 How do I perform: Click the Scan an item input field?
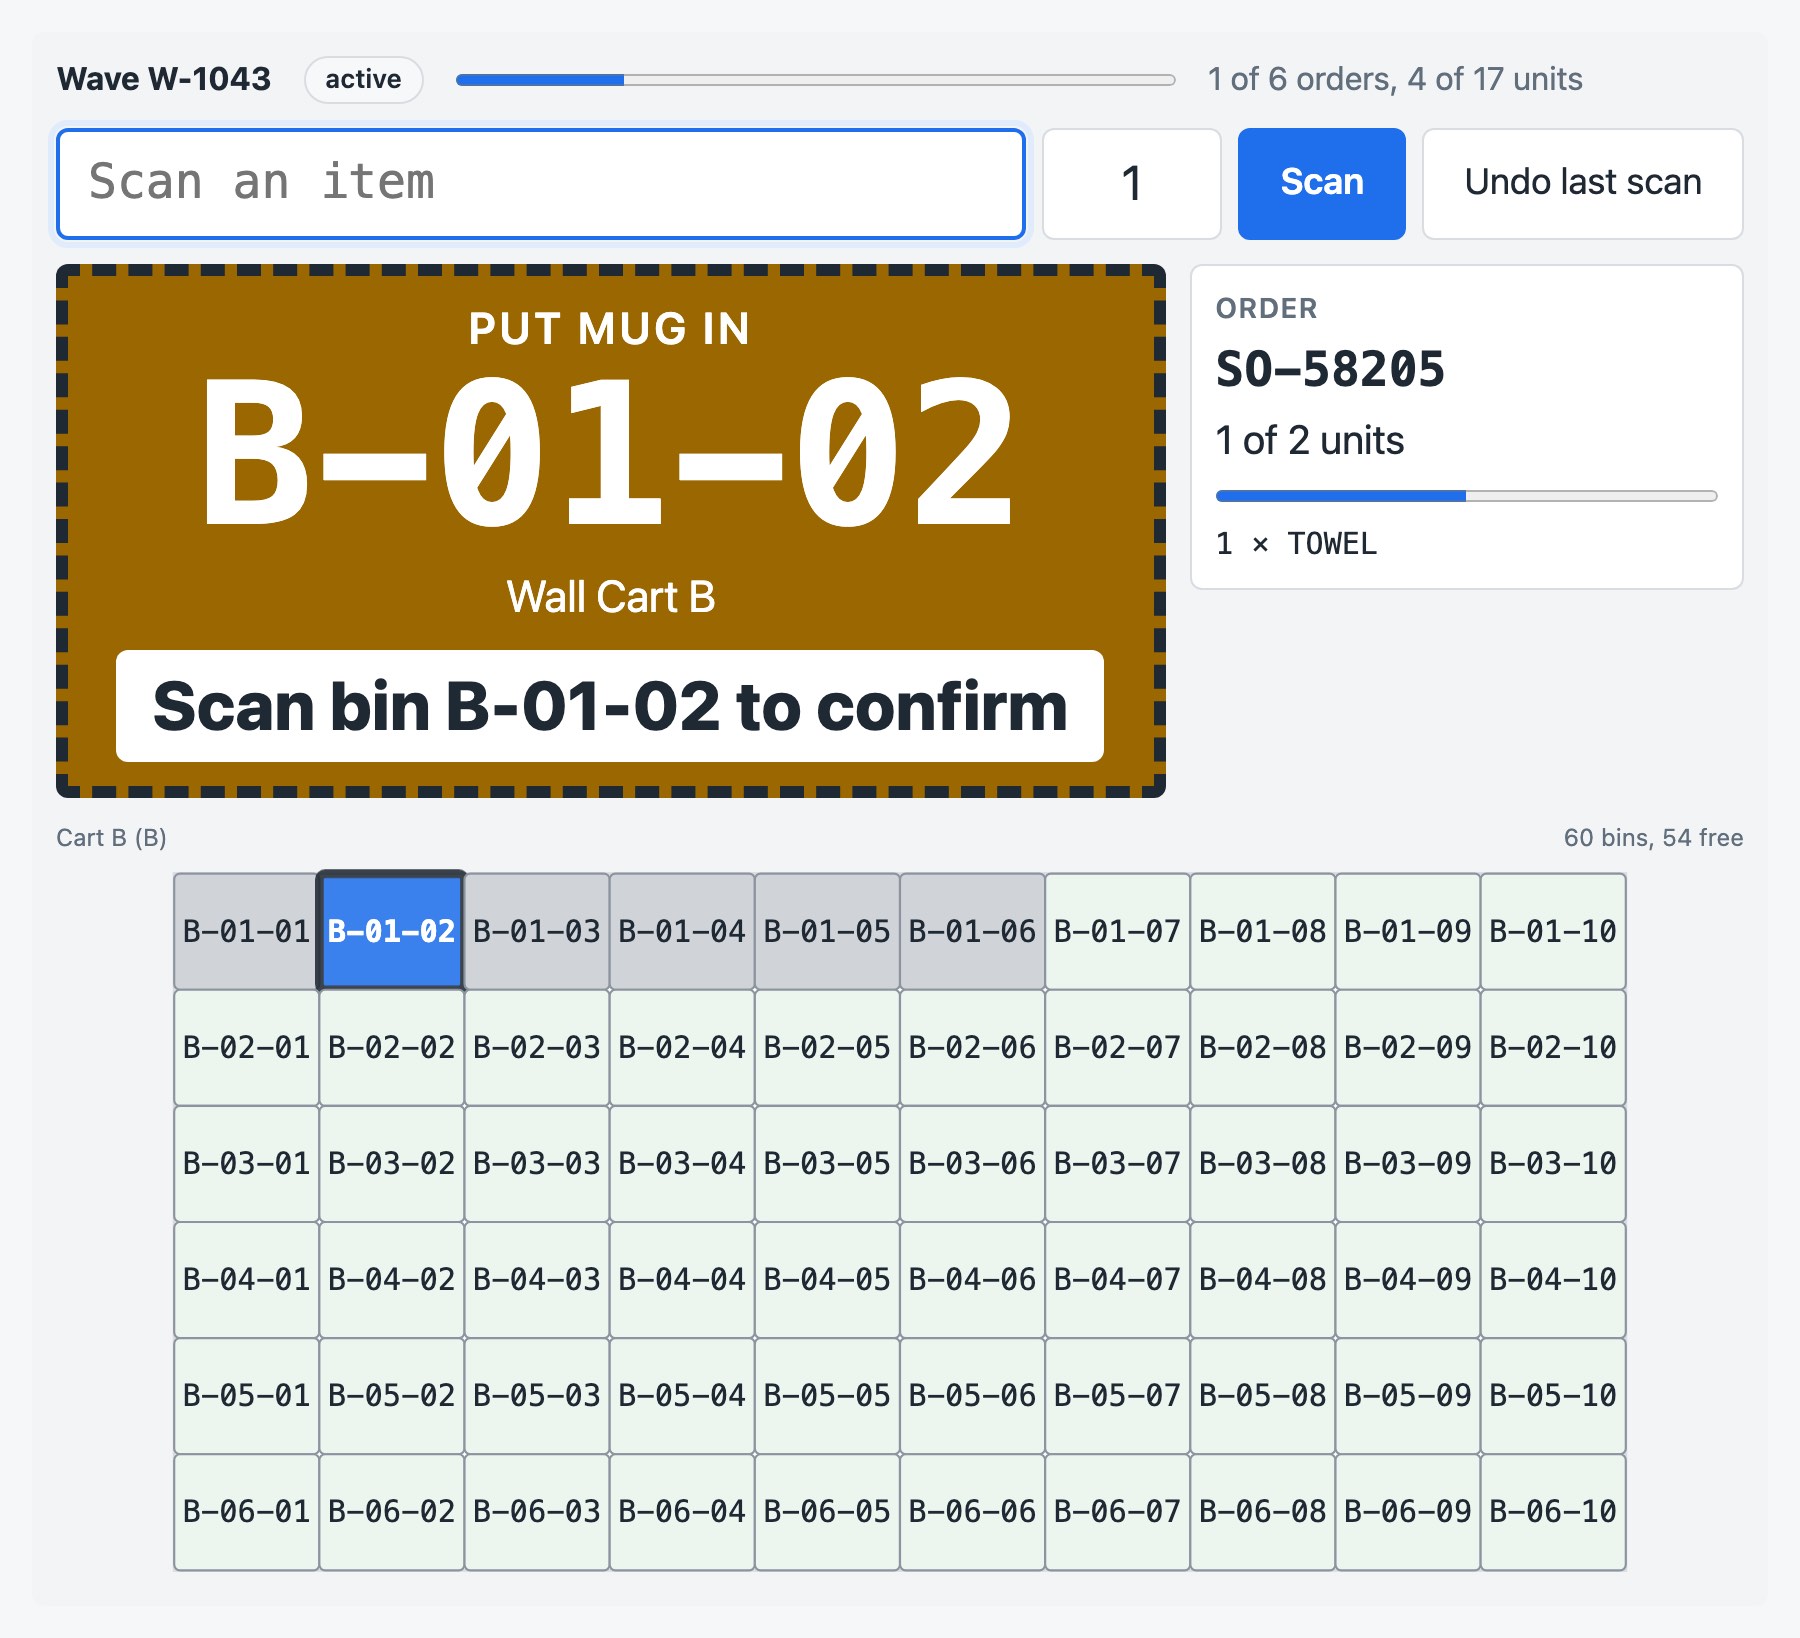point(541,183)
